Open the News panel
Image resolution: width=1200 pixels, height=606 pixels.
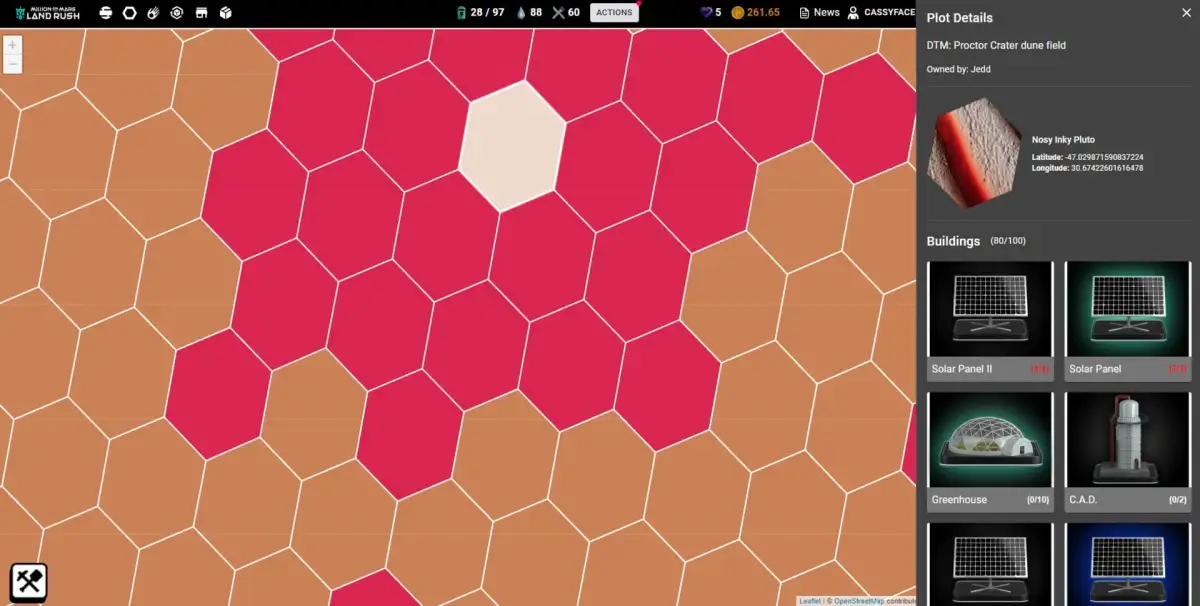[x=820, y=13]
